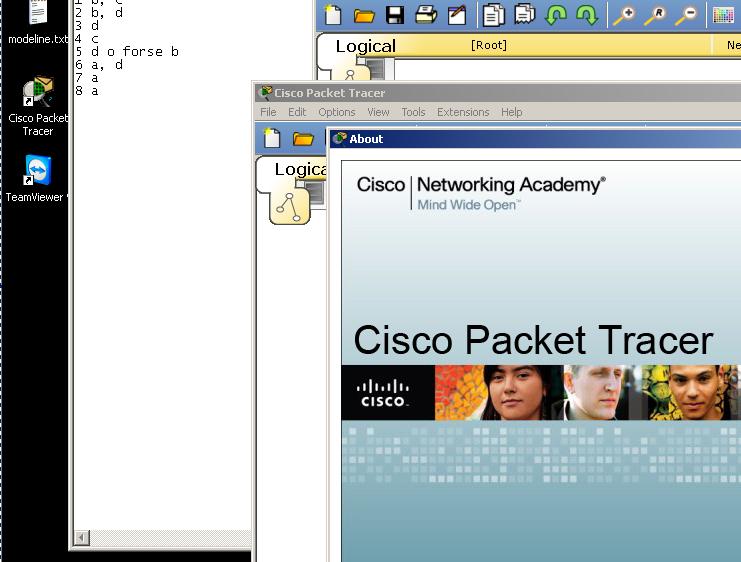Click line '2 b, d' in text editor
This screenshot has height=562, width=741.
[x=99, y=13]
